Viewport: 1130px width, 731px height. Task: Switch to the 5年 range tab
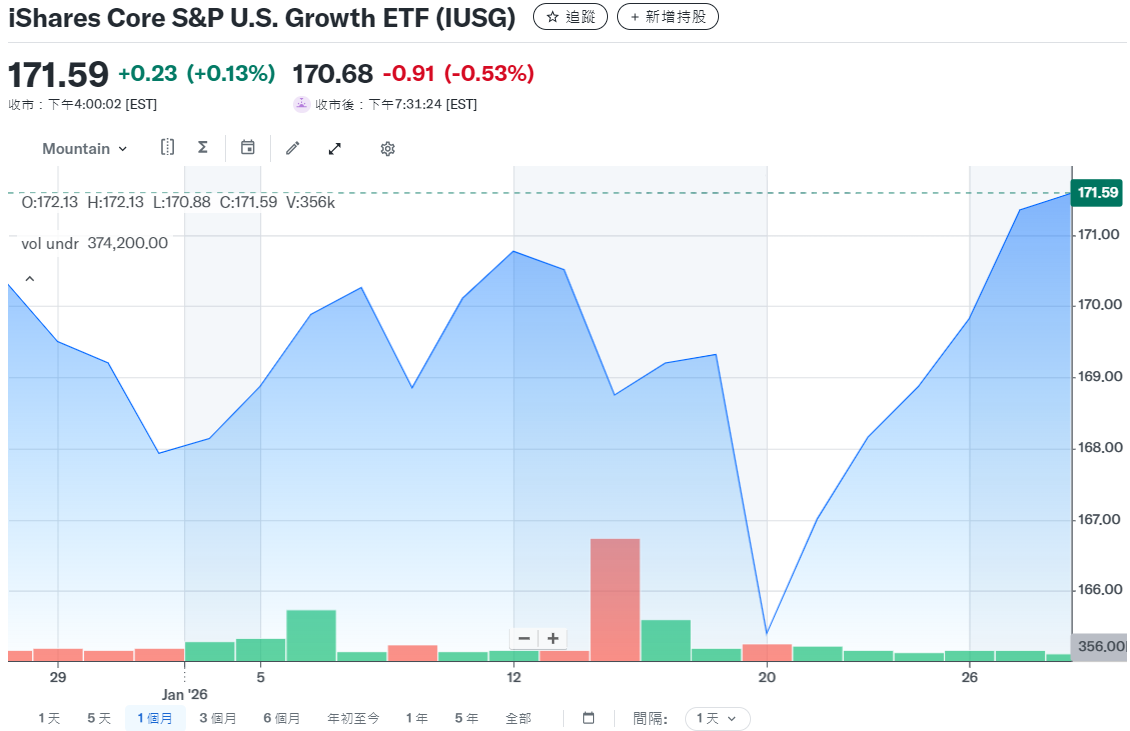click(466, 718)
